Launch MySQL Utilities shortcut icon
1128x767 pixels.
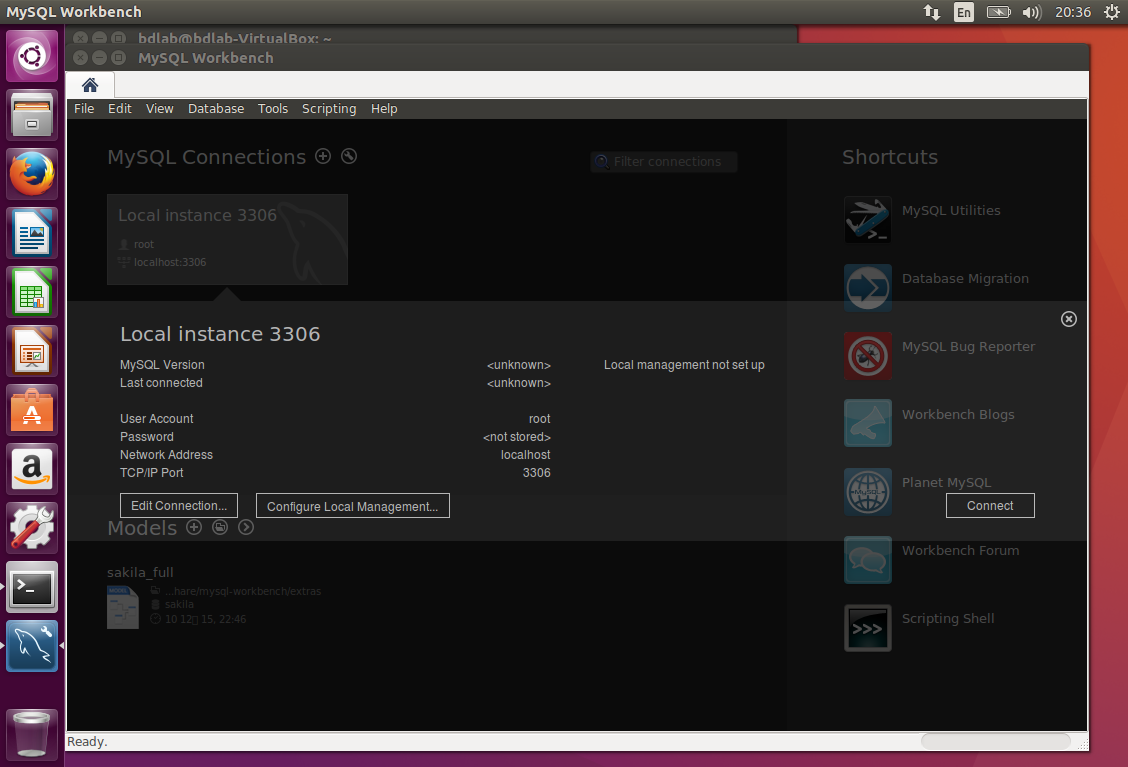868,219
